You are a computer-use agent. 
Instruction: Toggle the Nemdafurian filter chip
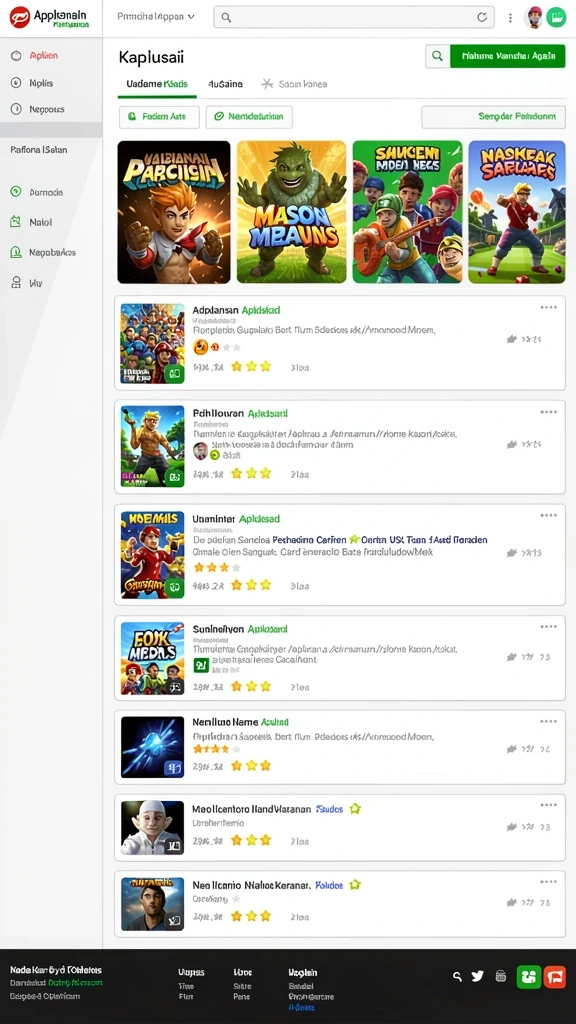click(249, 117)
